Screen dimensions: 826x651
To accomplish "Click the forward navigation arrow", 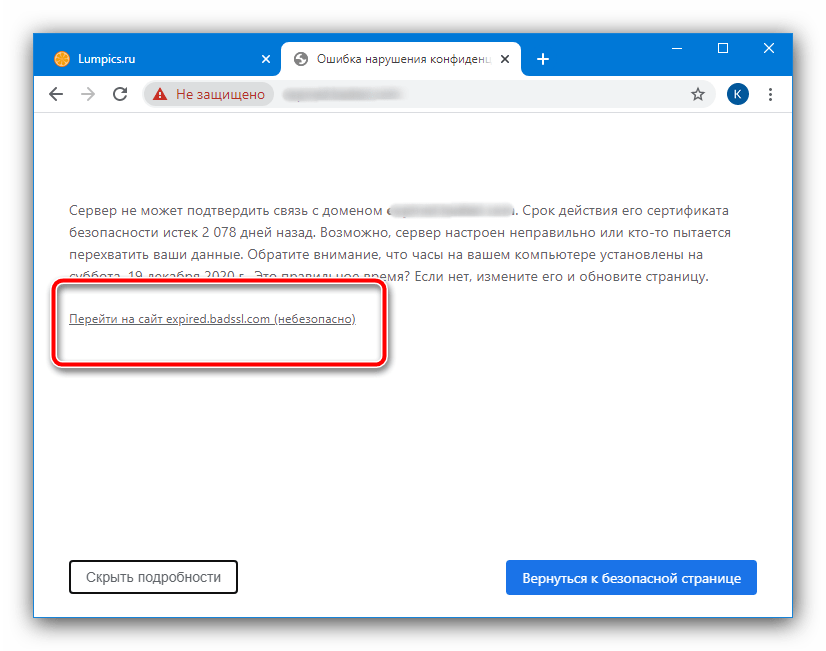I will click(88, 94).
